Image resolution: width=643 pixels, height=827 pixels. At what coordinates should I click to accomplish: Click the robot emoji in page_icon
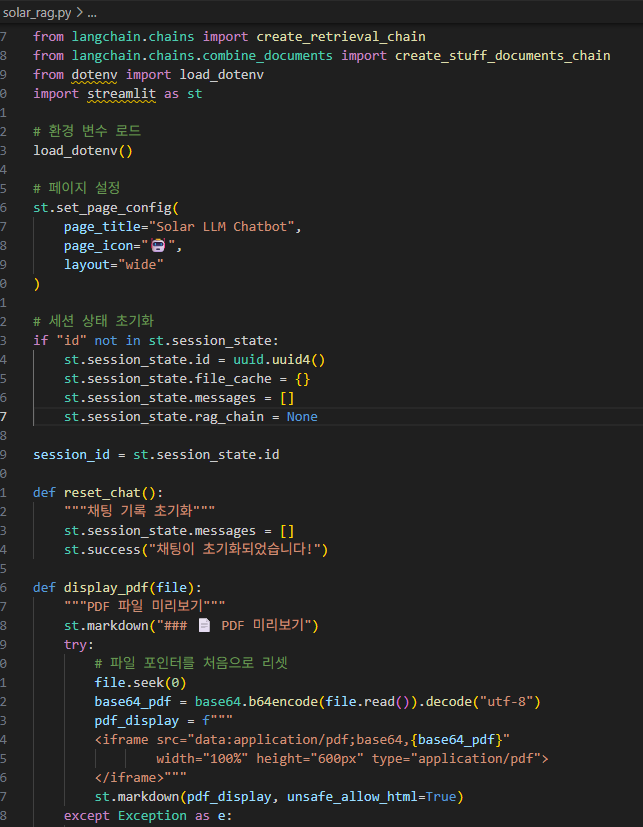(x=158, y=245)
